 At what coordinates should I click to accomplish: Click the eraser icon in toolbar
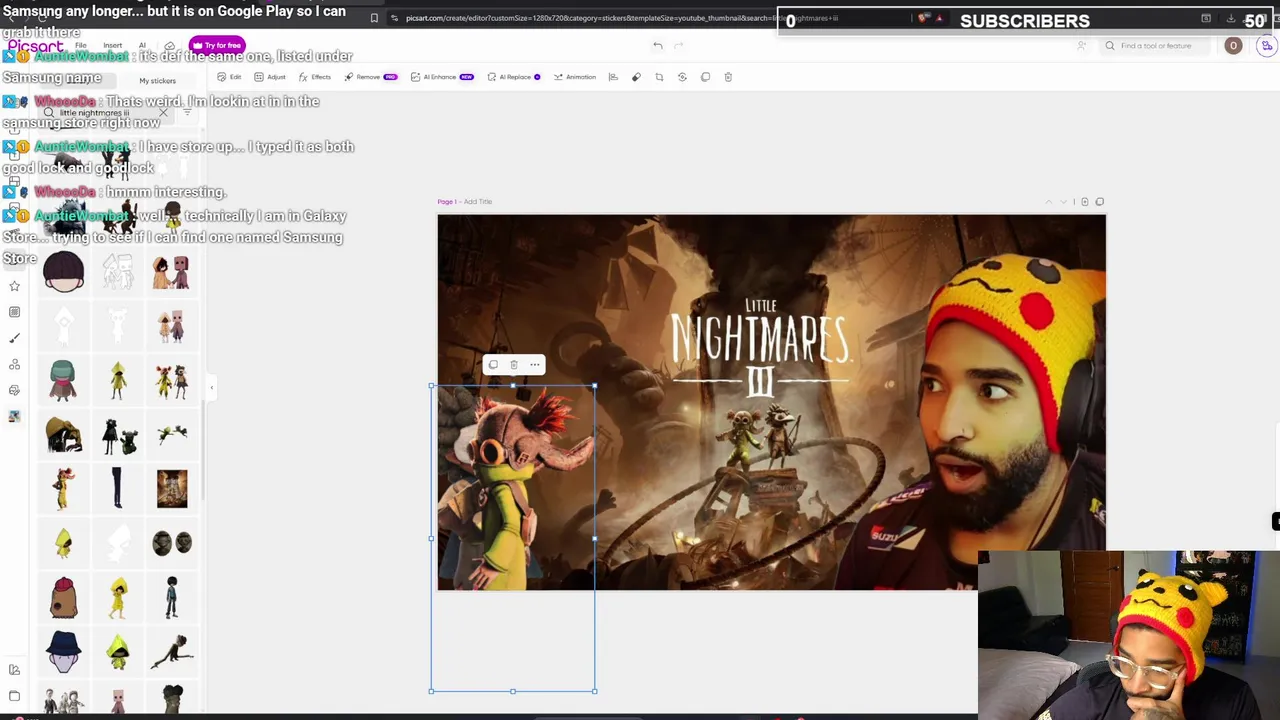coord(636,77)
